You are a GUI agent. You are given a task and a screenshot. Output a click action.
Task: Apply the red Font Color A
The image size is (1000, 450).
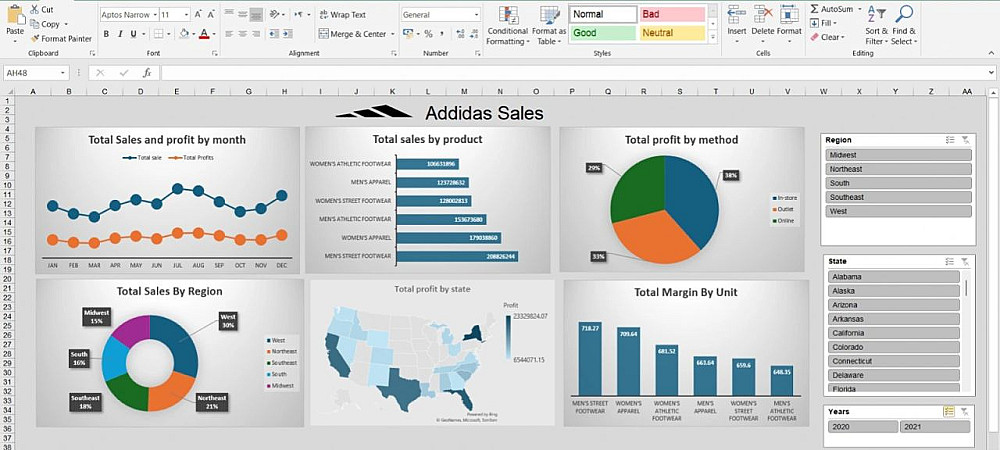[204, 34]
